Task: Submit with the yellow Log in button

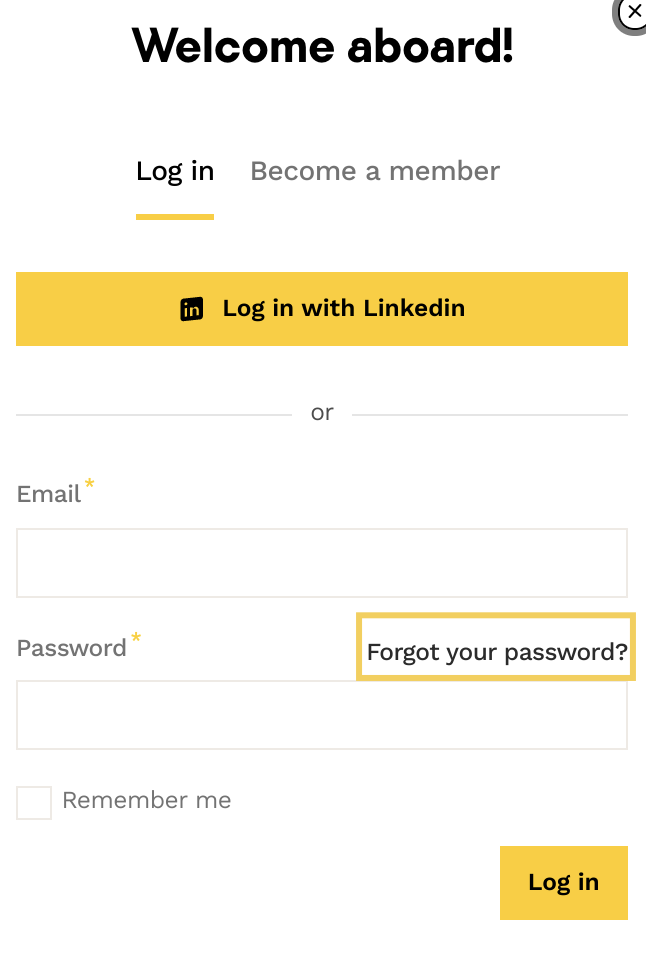Action: pyautogui.click(x=563, y=882)
